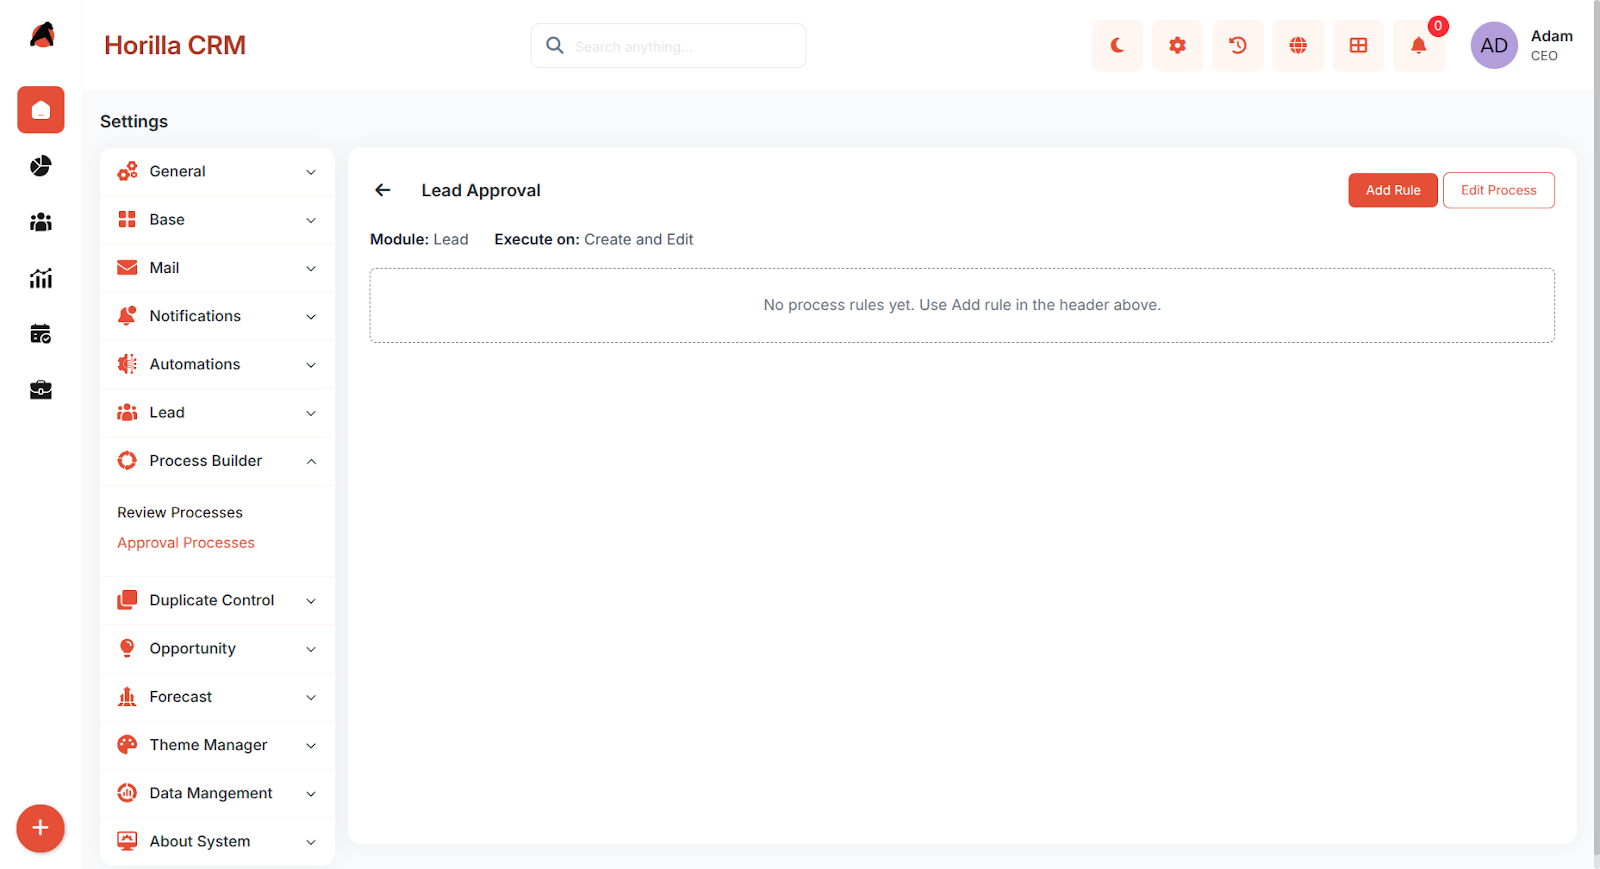Open the briefcase icon in sidebar
The height and width of the screenshot is (869, 1600).
[x=41, y=390]
